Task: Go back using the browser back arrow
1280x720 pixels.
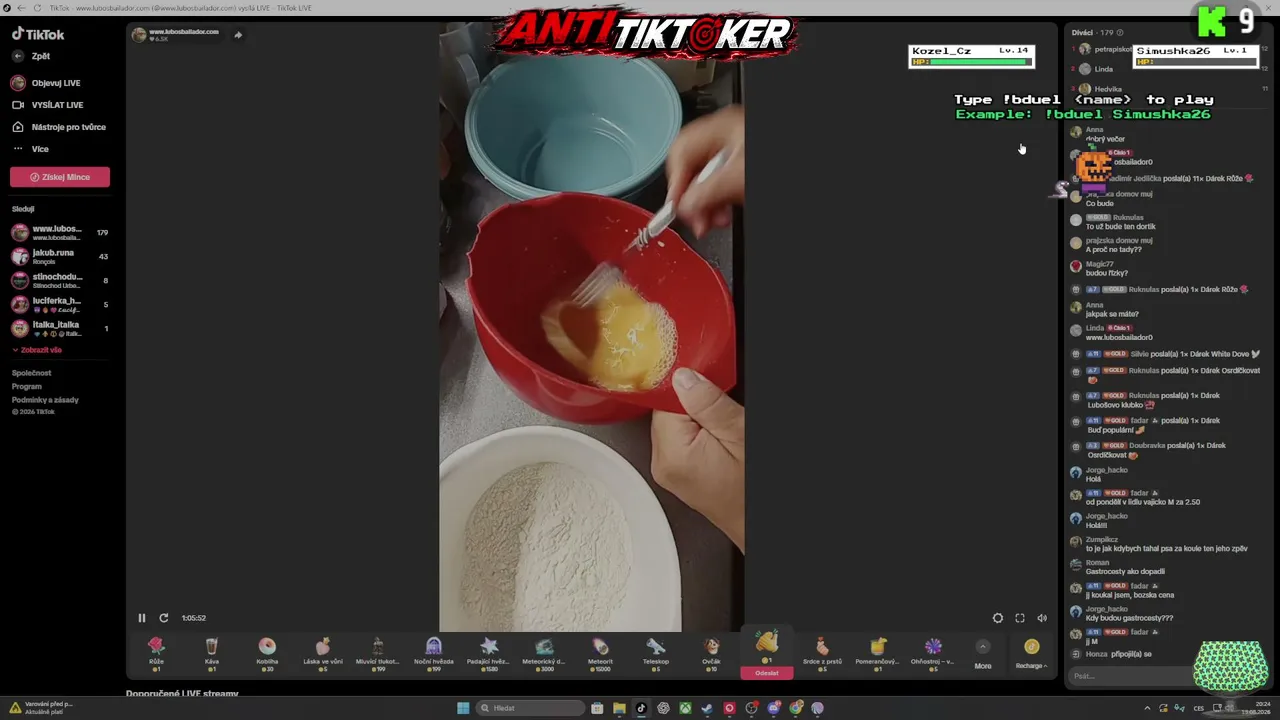Action: [21, 8]
